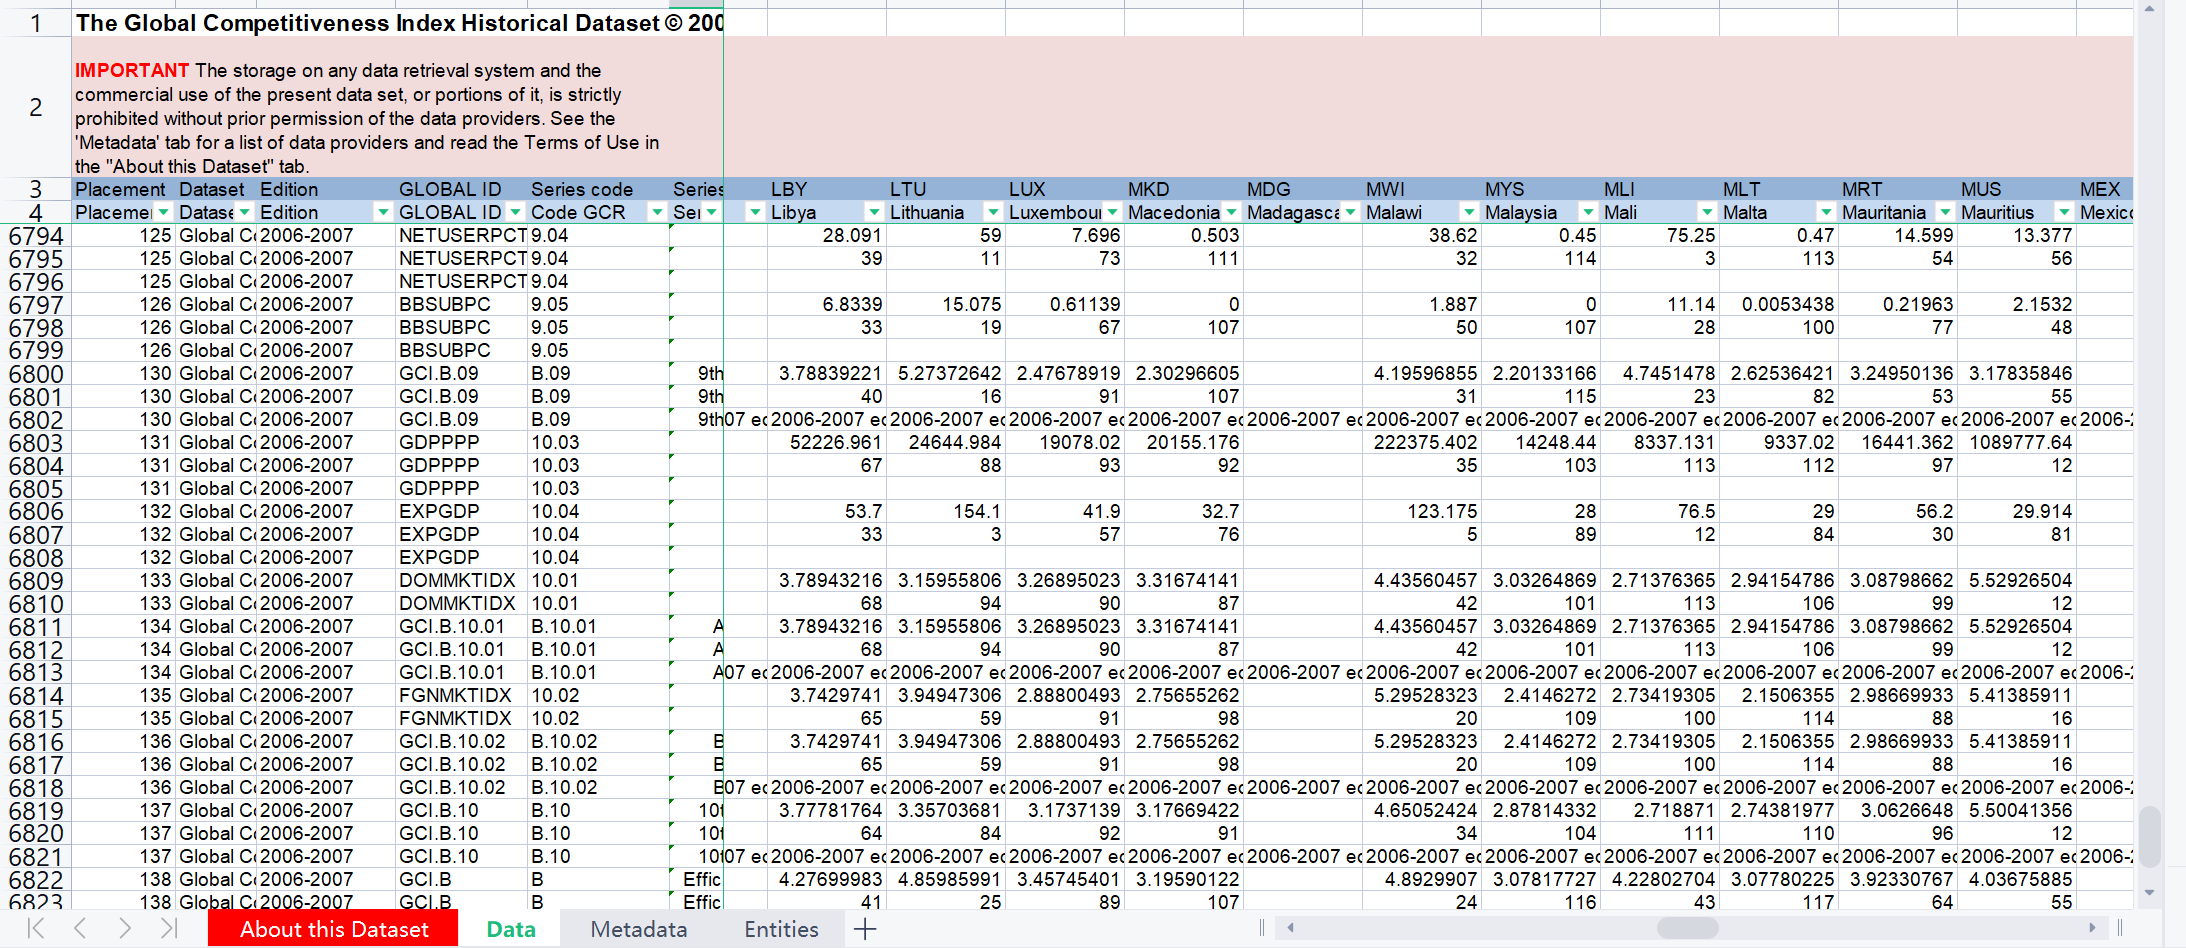Select the Data sheet tab
2186x948 pixels.
(510, 929)
